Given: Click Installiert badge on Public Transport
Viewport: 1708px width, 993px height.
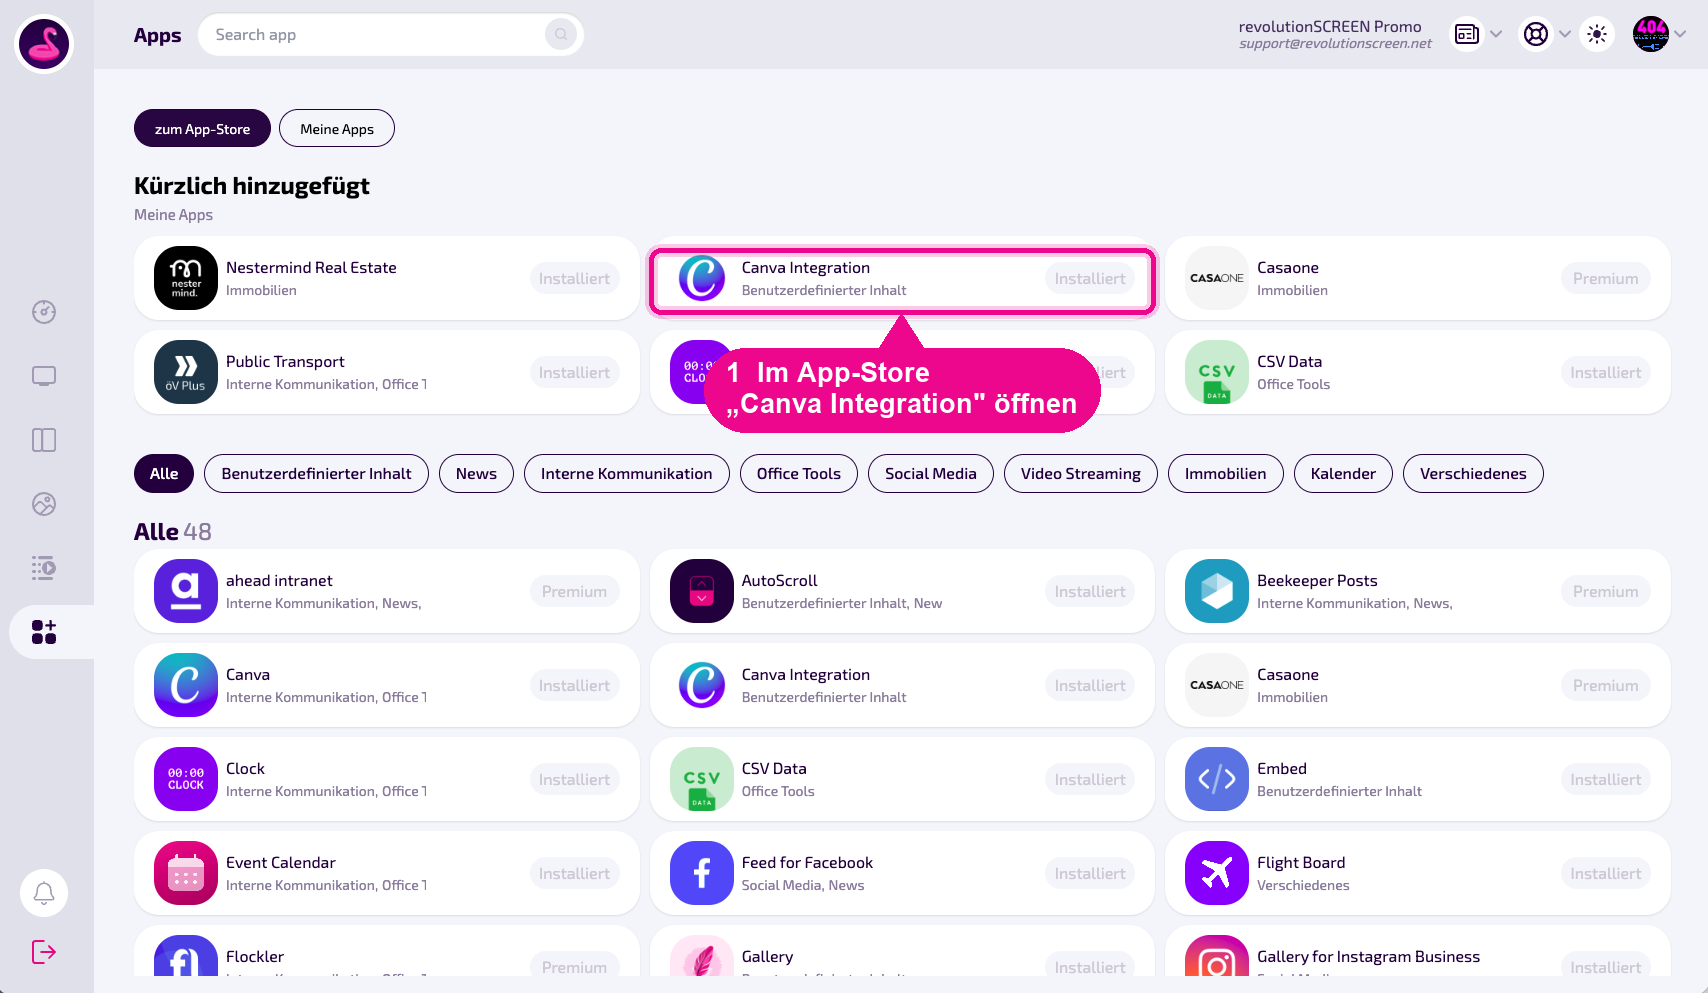Looking at the screenshot, I should pos(574,372).
